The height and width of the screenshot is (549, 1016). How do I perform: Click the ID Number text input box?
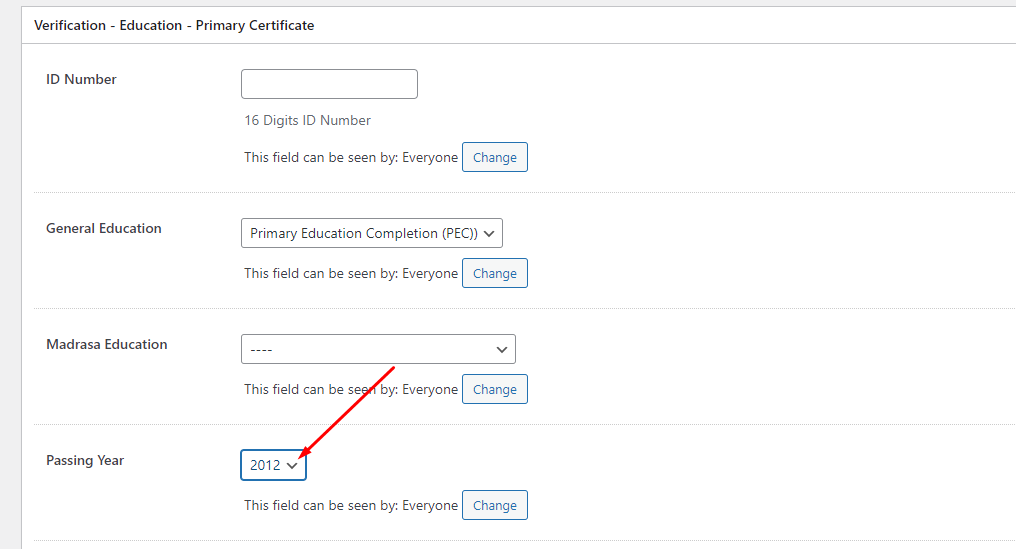click(x=329, y=84)
